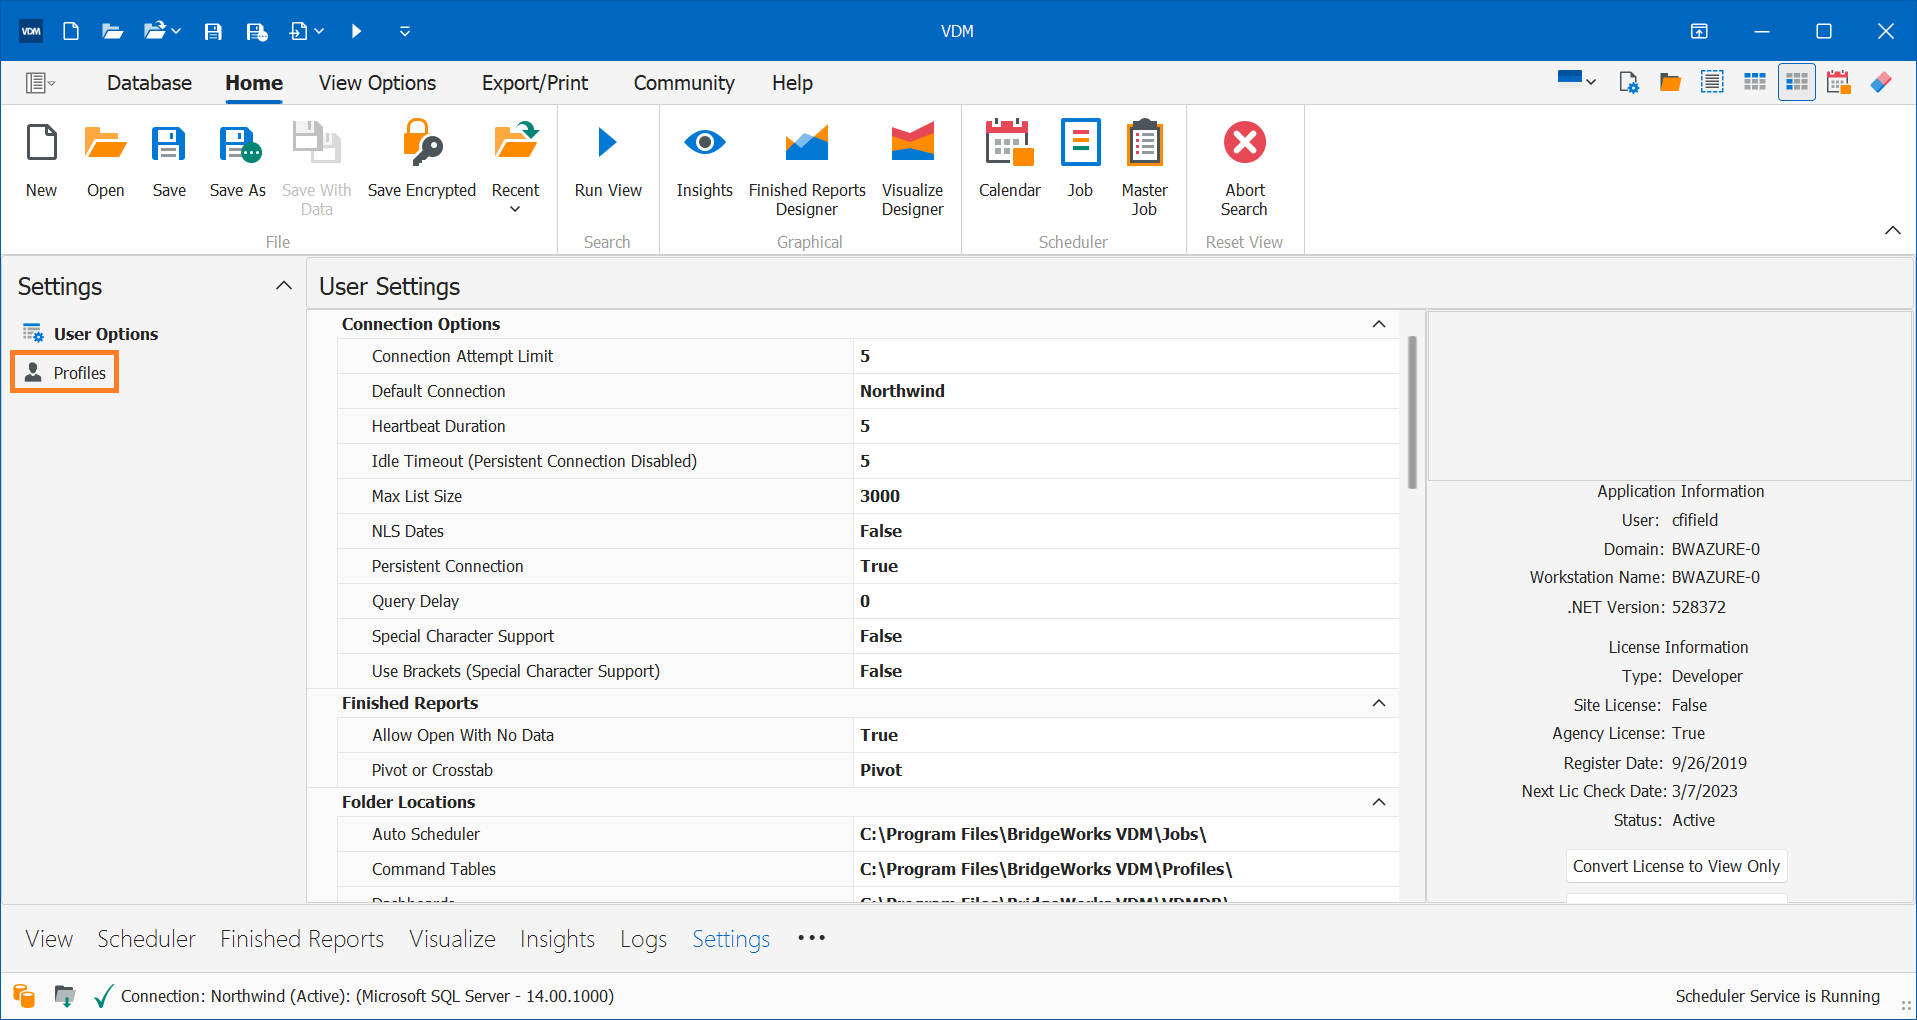1917x1020 pixels.
Task: Click the orange folder icon at top right
Action: pyautogui.click(x=1670, y=82)
